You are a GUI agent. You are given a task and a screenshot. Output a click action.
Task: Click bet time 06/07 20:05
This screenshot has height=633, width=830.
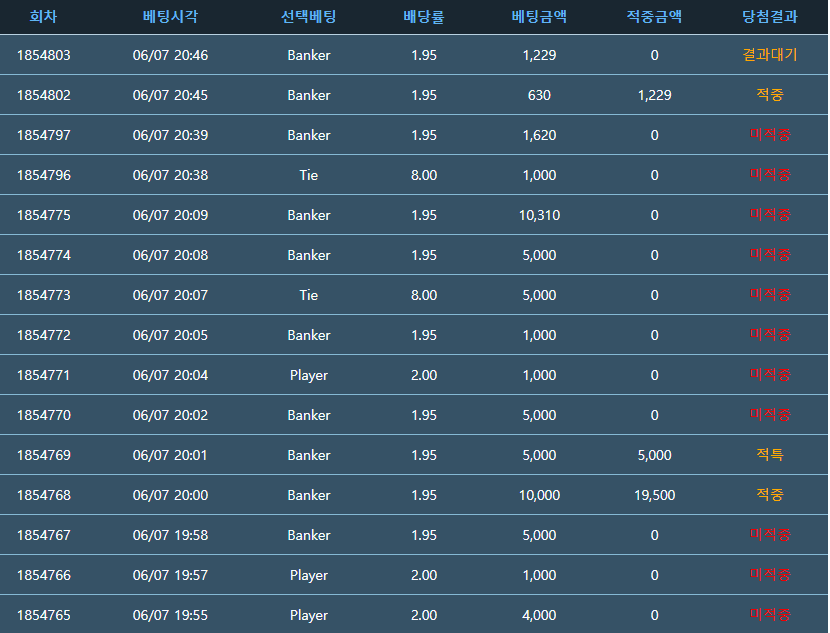(170, 335)
